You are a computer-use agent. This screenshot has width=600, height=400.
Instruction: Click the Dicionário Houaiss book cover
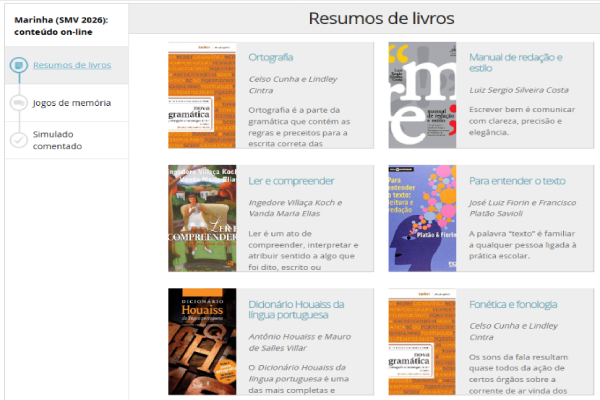[x=202, y=341]
